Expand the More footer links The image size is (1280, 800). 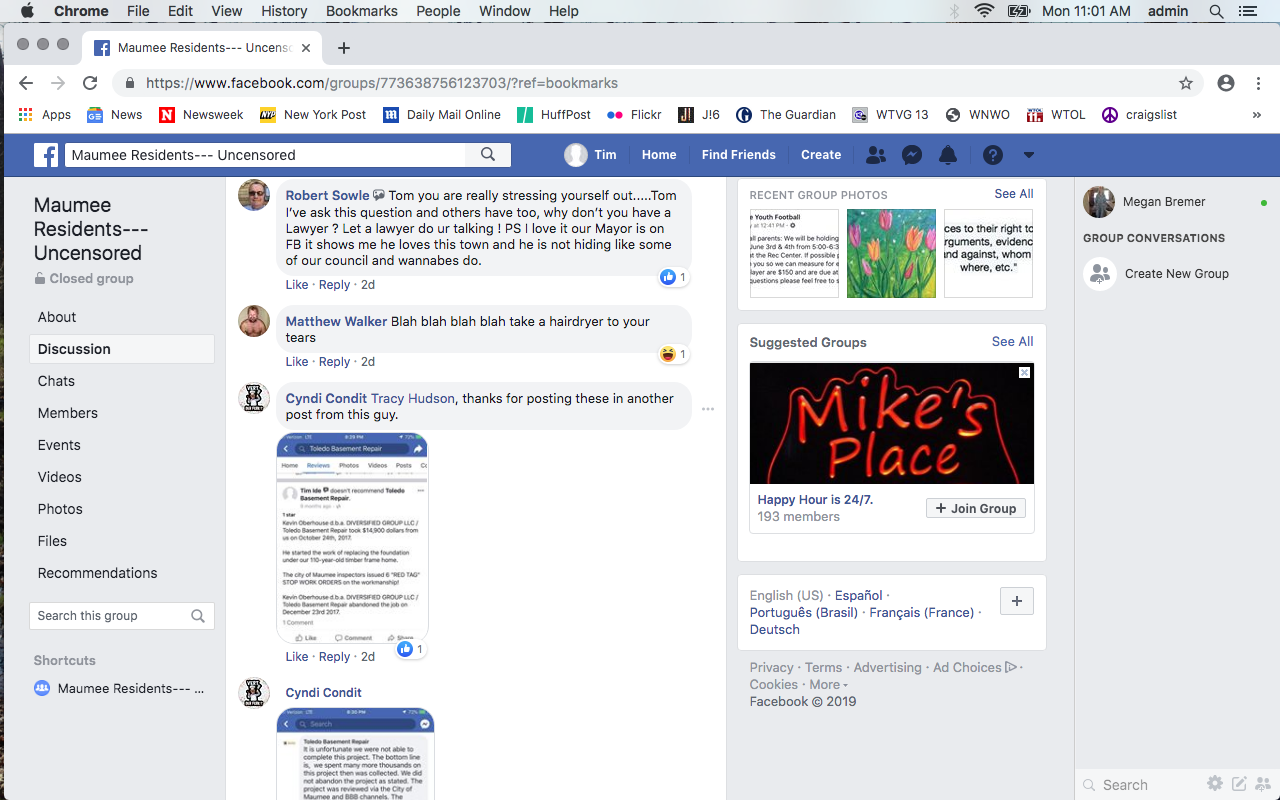point(828,685)
